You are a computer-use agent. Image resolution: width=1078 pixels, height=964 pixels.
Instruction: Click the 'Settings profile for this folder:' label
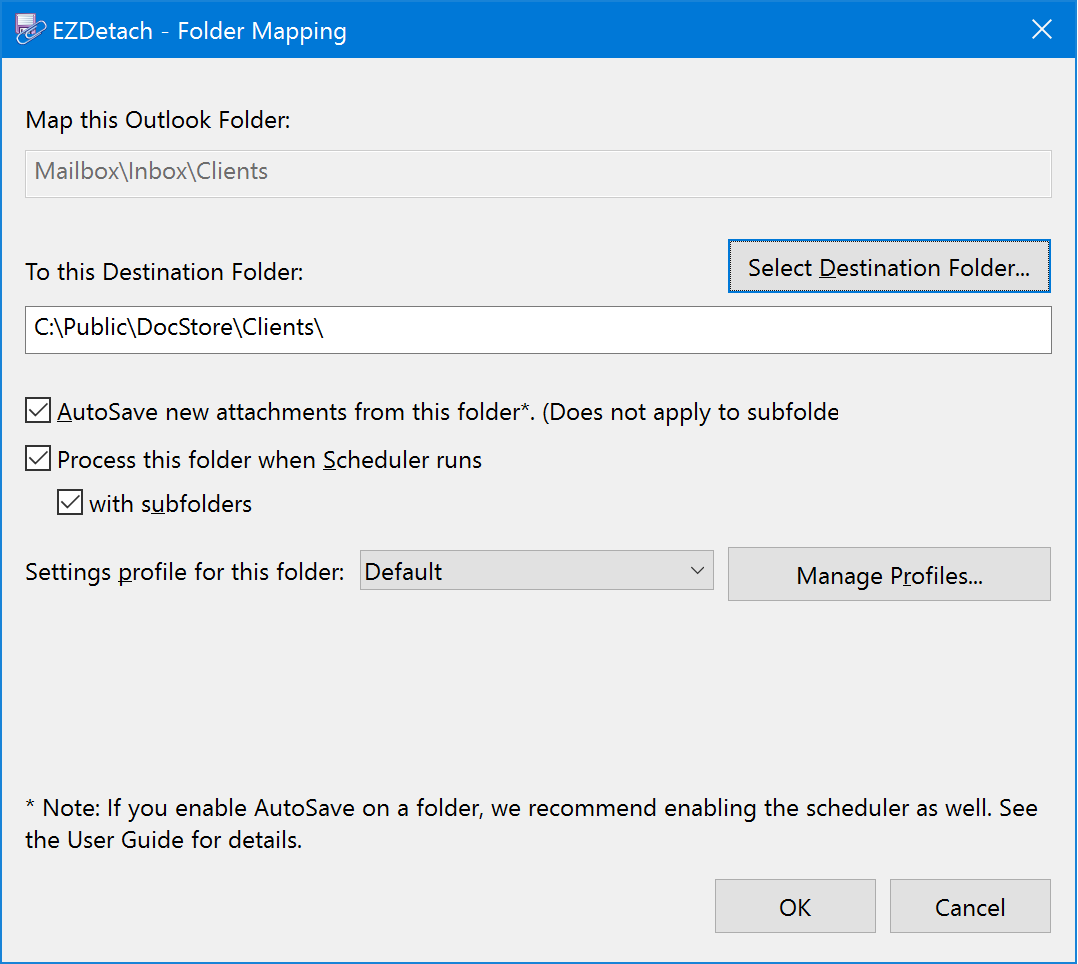coord(185,572)
